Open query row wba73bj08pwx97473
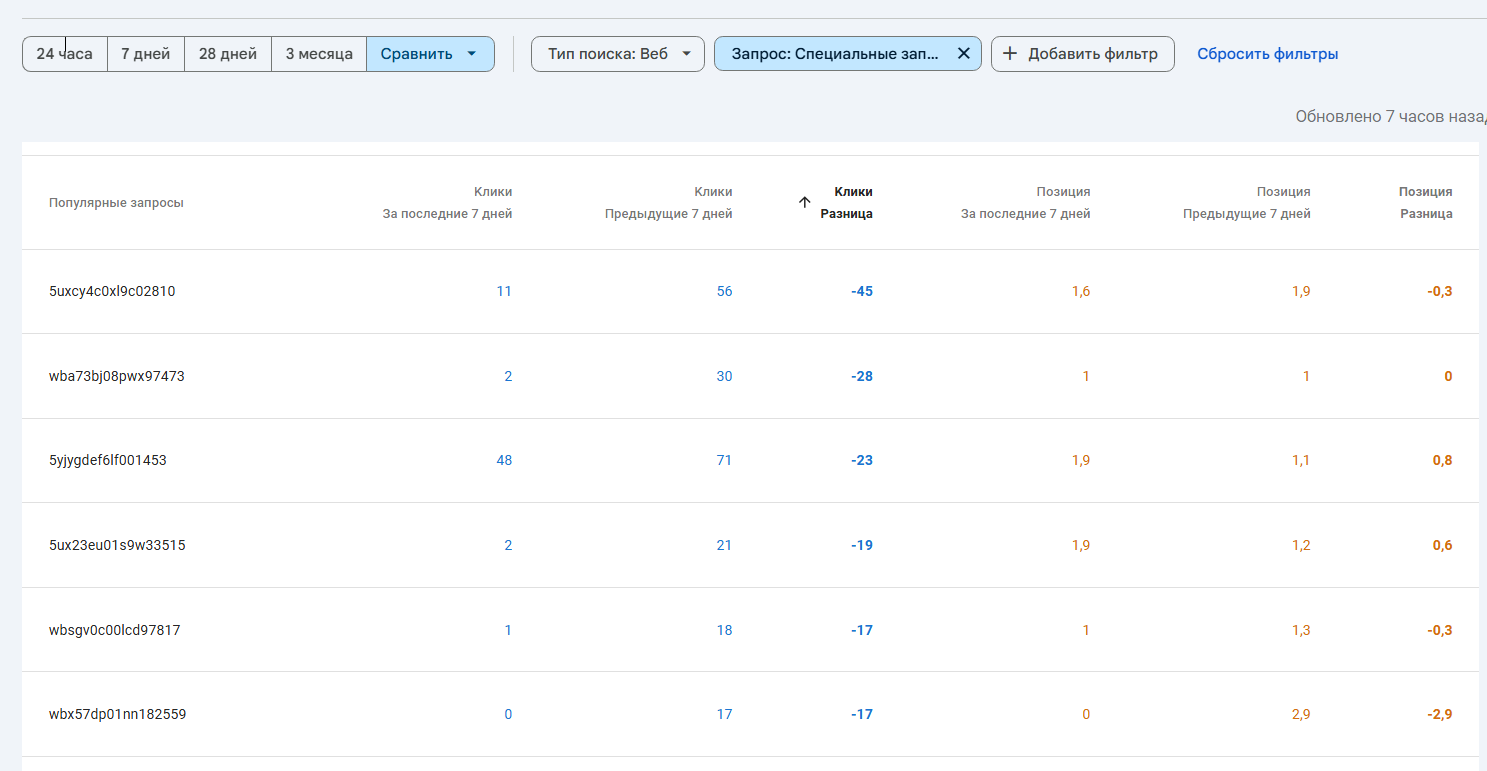The width and height of the screenshot is (1487, 771). 116,376
